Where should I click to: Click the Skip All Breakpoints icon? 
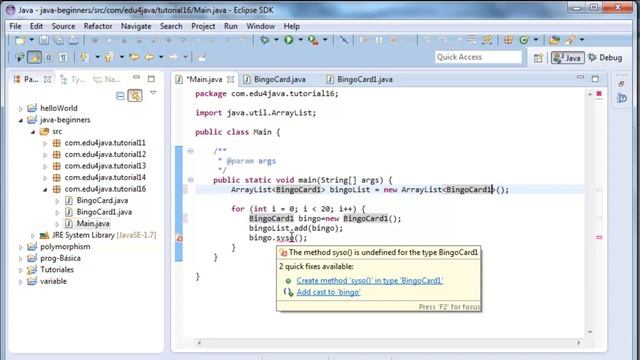click(x=344, y=40)
